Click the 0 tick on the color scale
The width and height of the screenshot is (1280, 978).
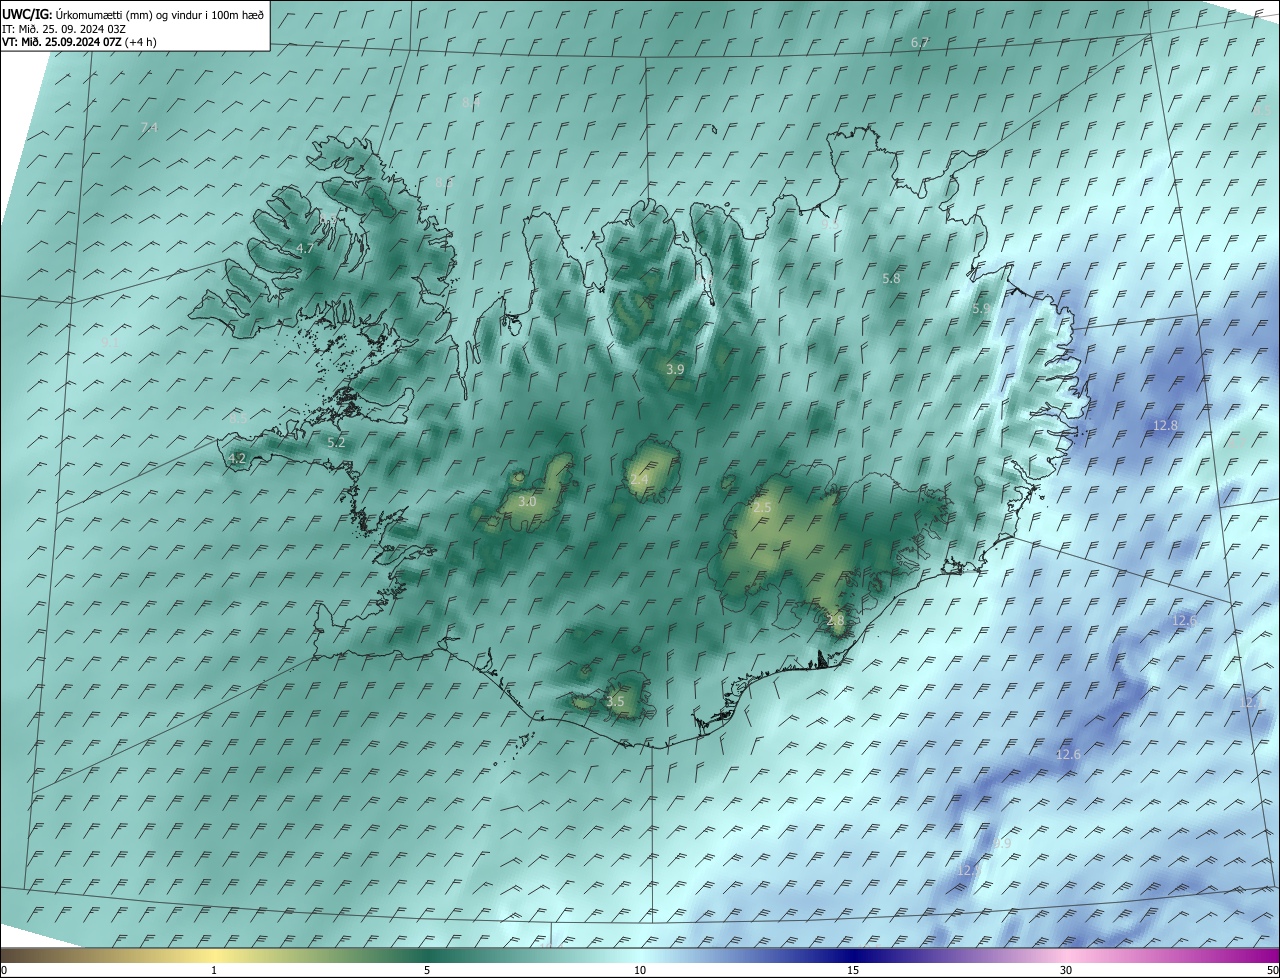point(3,970)
